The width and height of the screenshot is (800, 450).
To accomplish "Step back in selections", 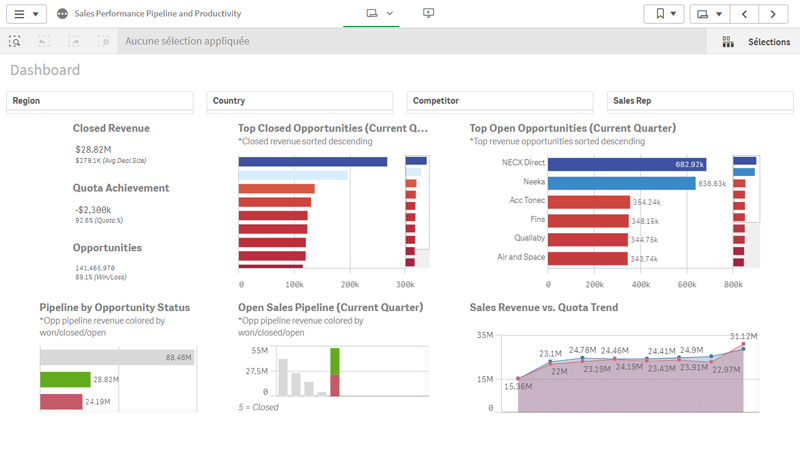I will 44,41.
